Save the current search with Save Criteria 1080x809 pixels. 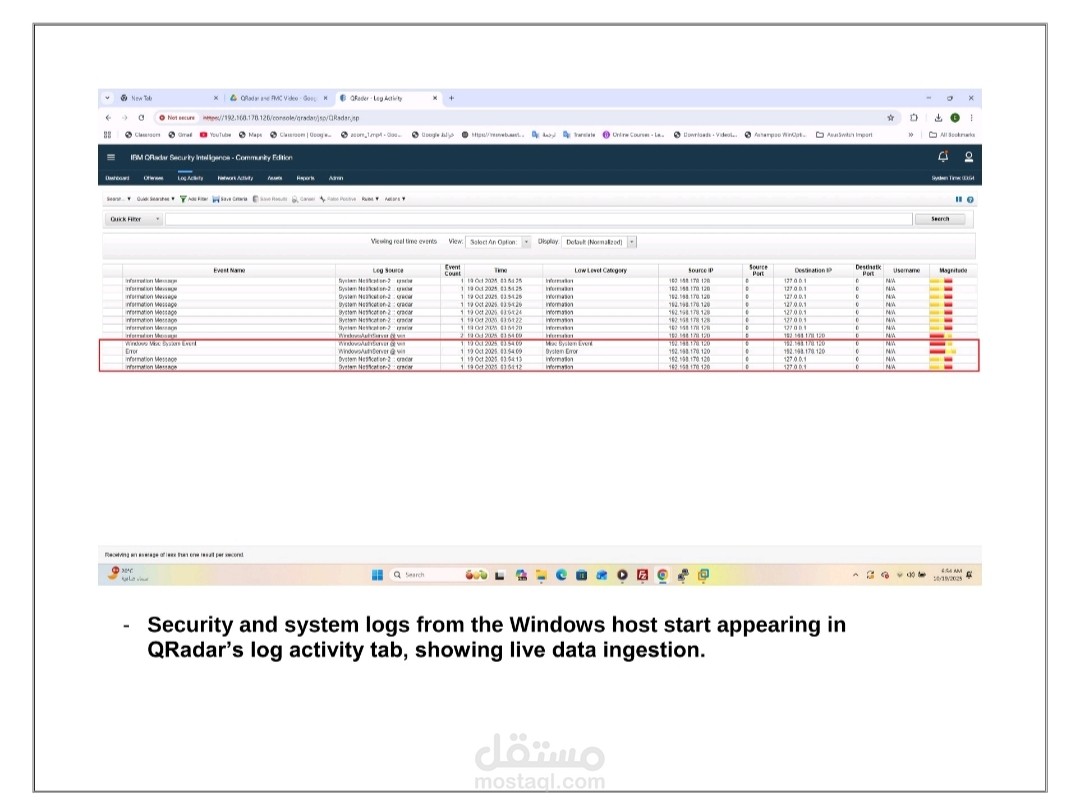click(x=230, y=199)
